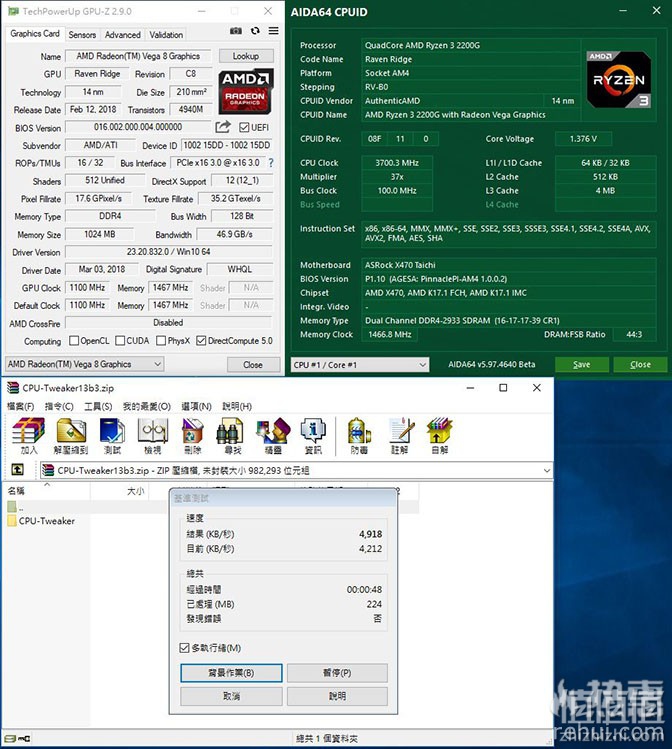This screenshot has height=749, width=672.
Task: Open the Tools (S) menu in WinRAR
Action: coord(98,407)
